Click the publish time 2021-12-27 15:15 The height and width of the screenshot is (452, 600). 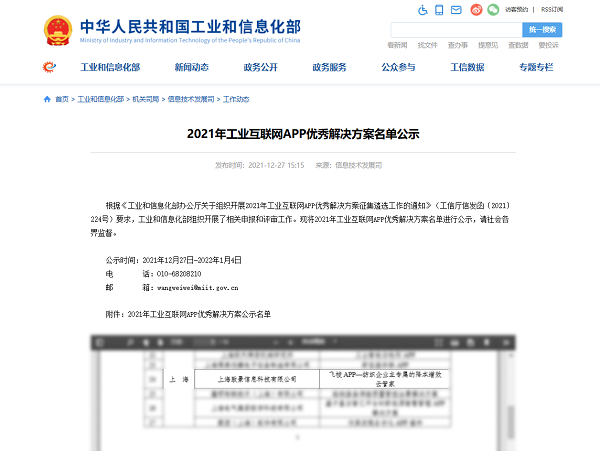276,165
